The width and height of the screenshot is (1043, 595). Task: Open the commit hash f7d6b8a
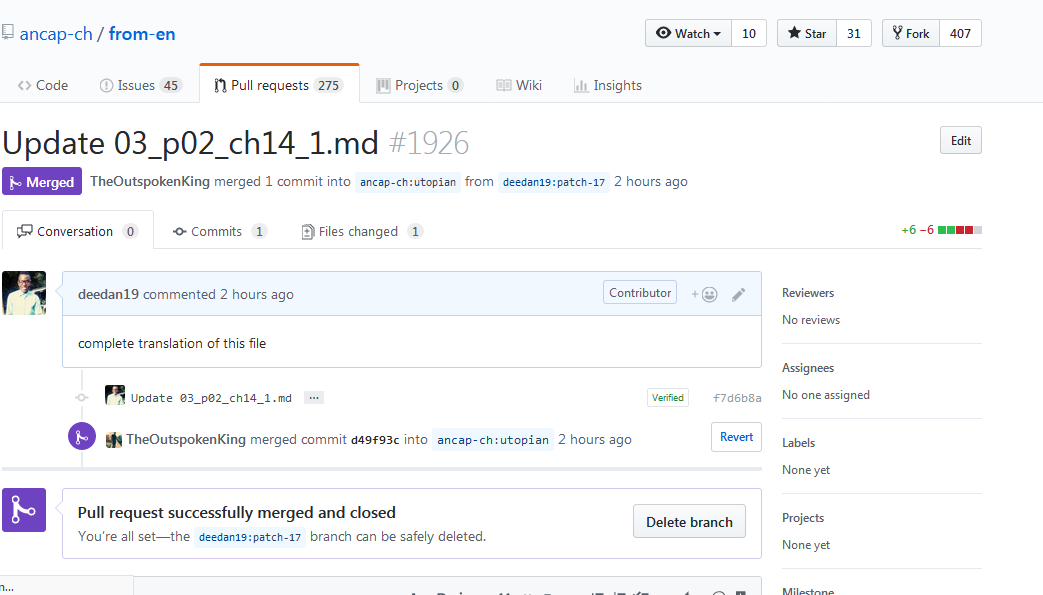[x=737, y=398]
